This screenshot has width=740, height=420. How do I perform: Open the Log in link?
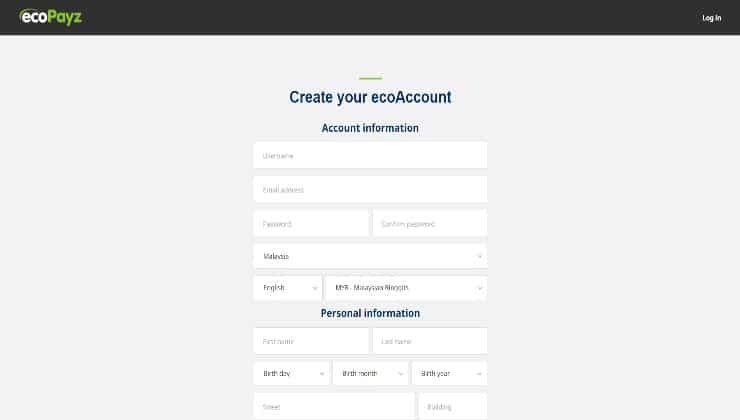(x=711, y=18)
